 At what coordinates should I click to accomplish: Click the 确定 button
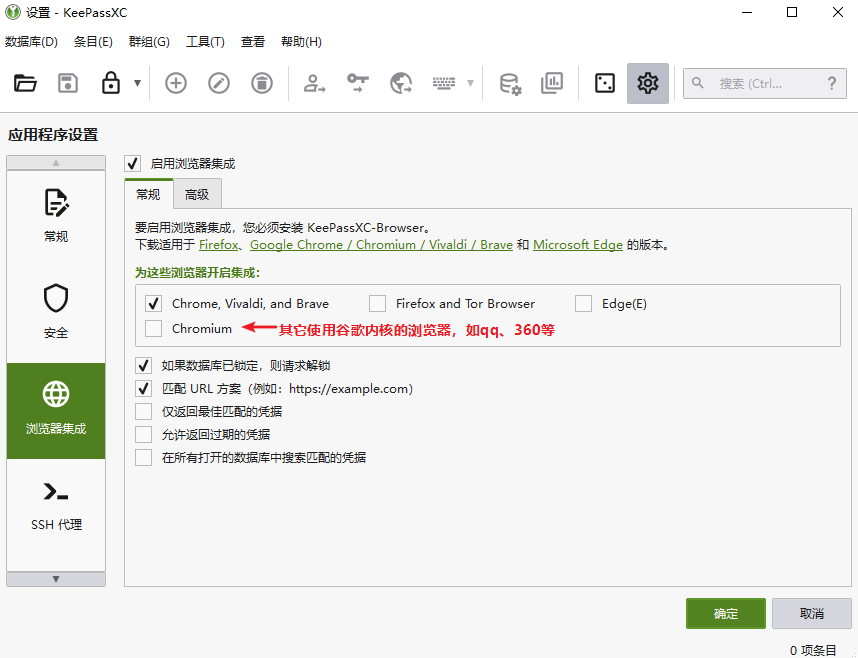(726, 613)
